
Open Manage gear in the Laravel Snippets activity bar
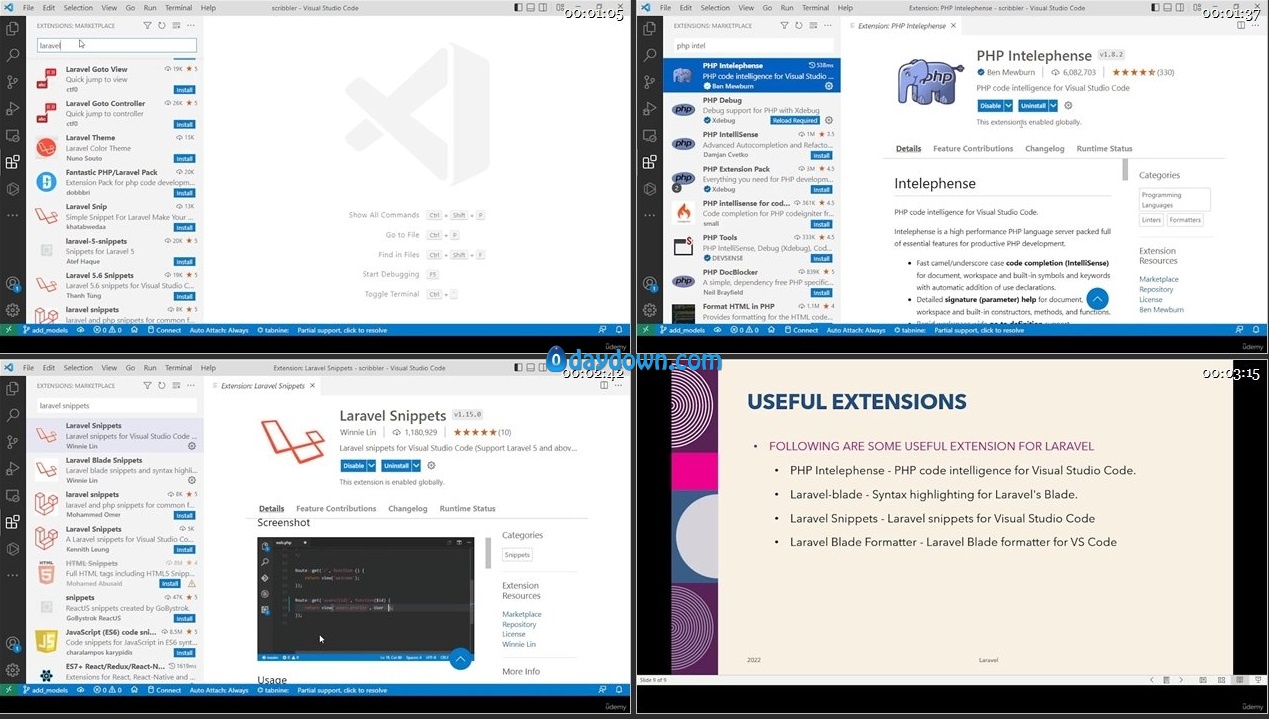tap(13, 670)
